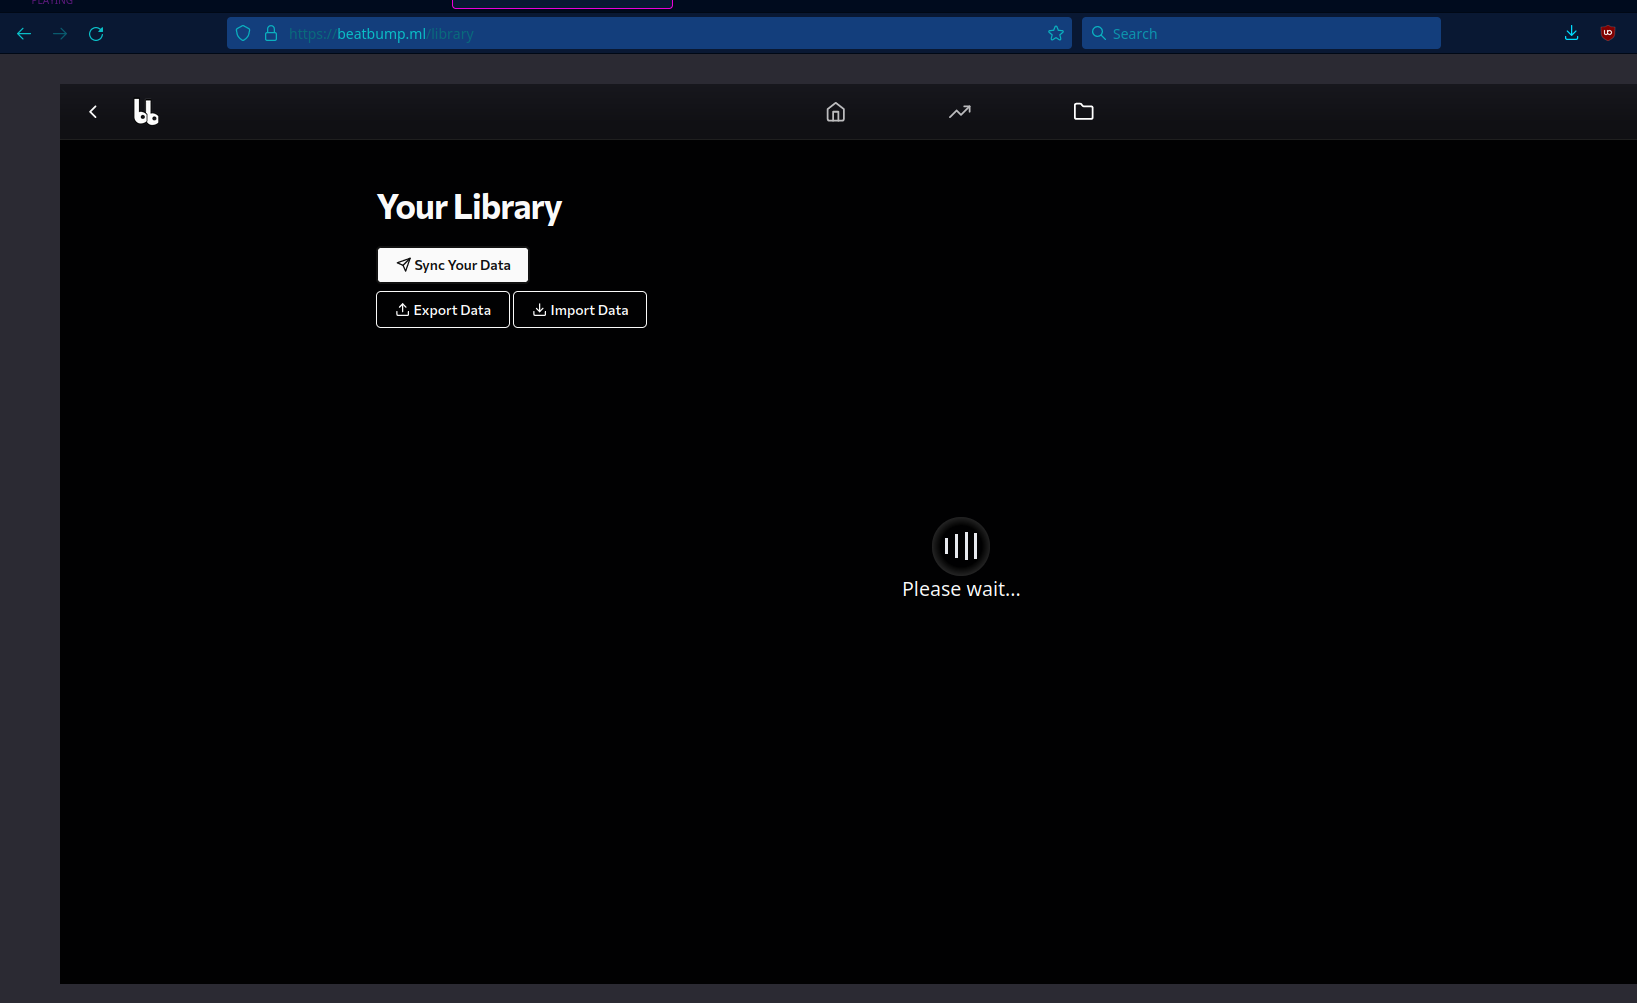1637x1003 pixels.
Task: Click the beatbump.ml address bar
Action: [x=650, y=34]
